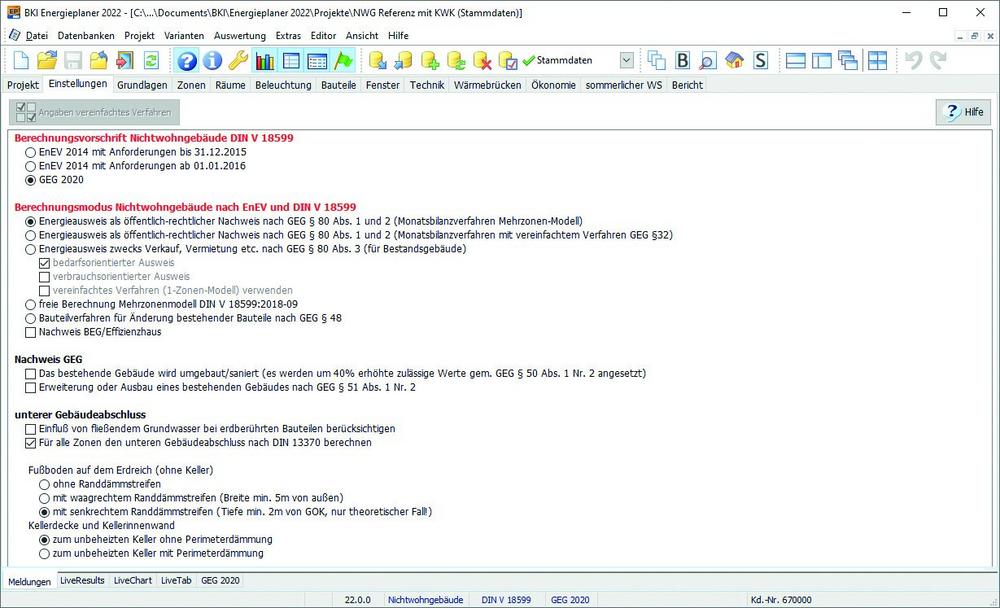Open a project via the open folder icon
Viewport: 1000px width, 608px height.
pos(47,61)
